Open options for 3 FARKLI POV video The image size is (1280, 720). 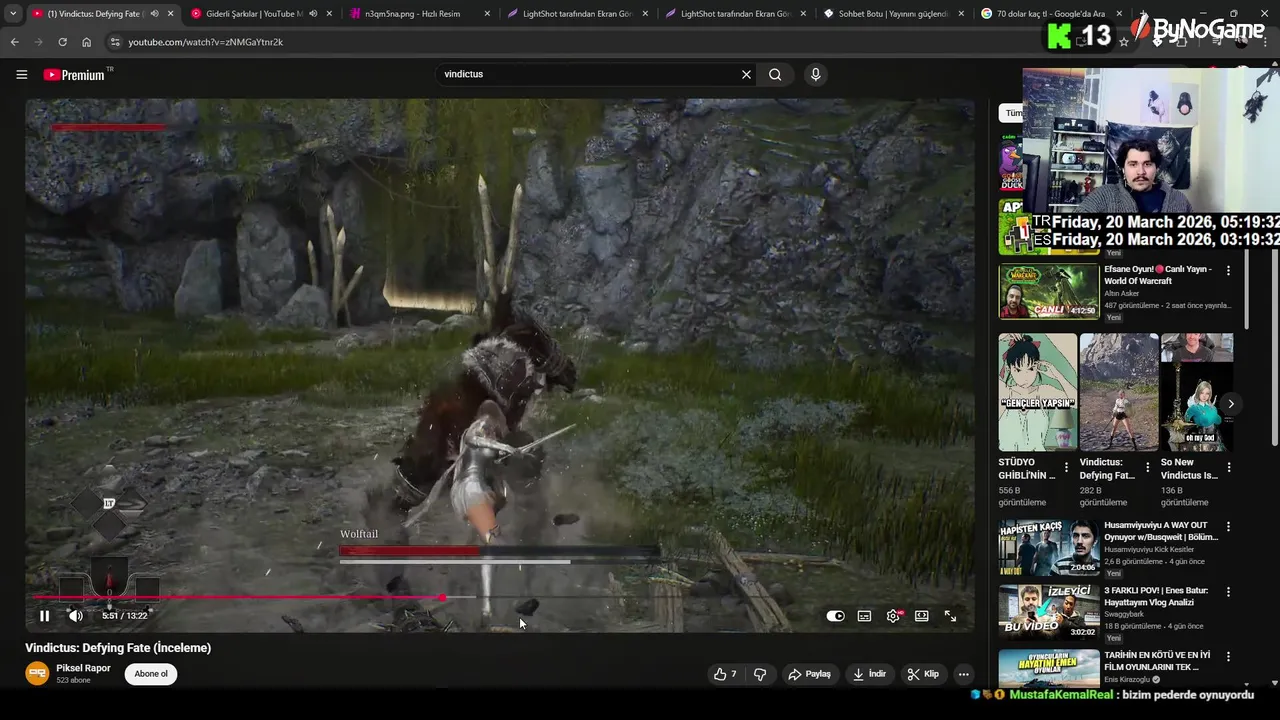point(1228,592)
